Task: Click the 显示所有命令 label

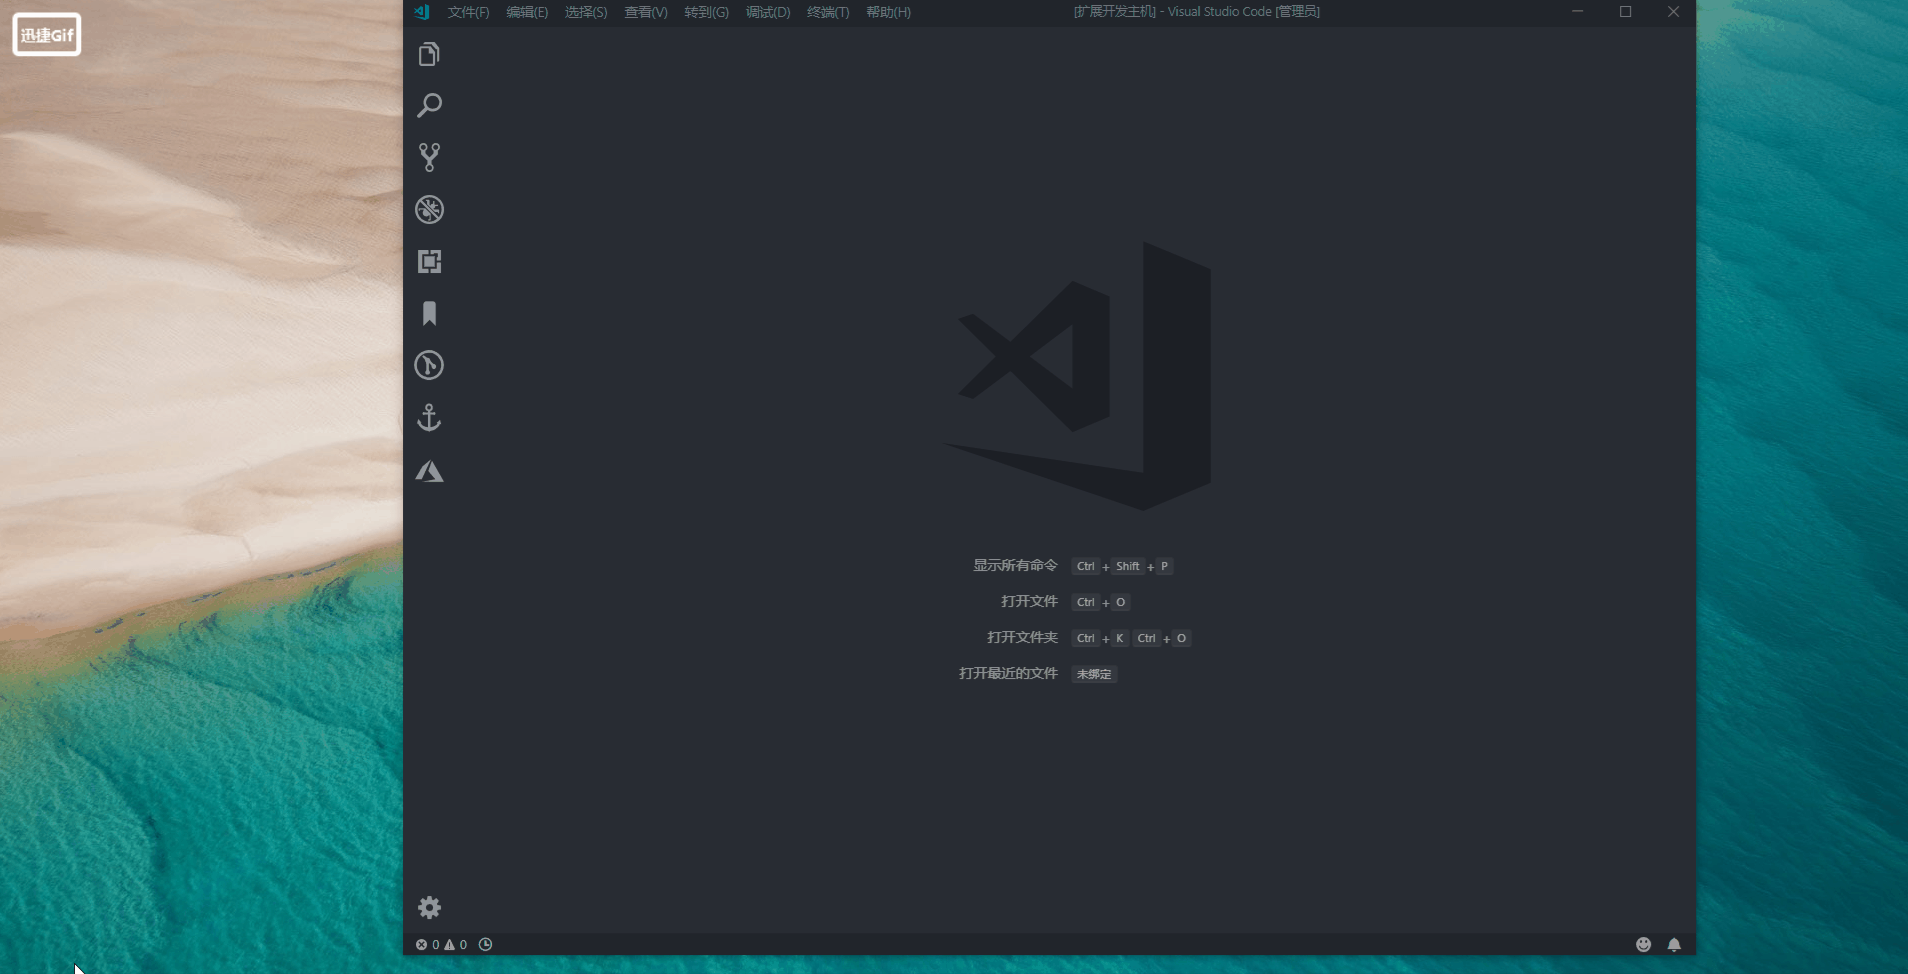Action: click(x=1015, y=565)
